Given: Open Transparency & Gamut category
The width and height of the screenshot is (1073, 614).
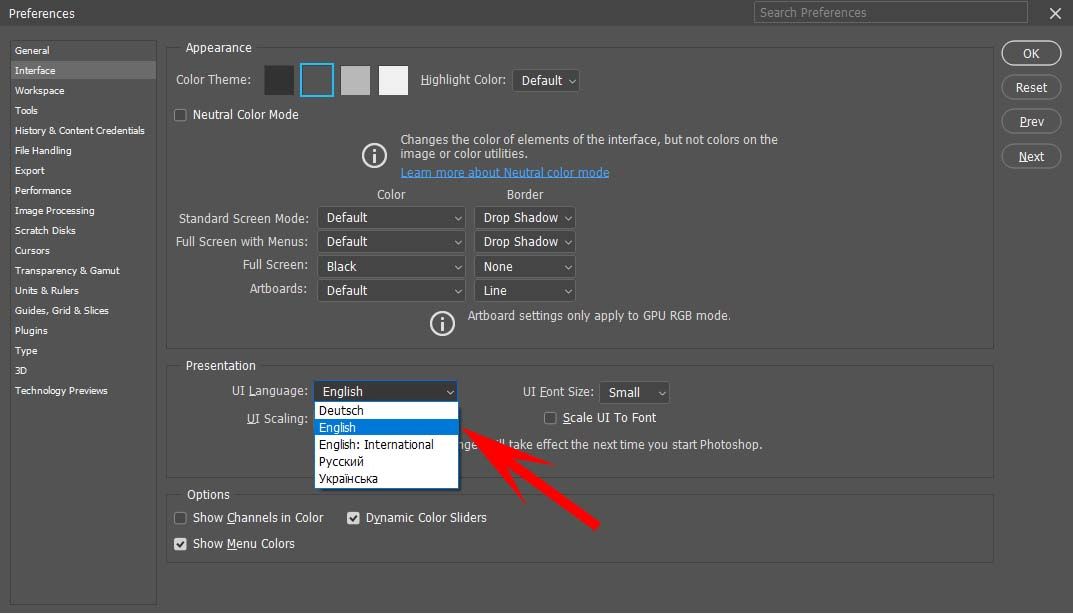Looking at the screenshot, I should pyautogui.click(x=83, y=270).
